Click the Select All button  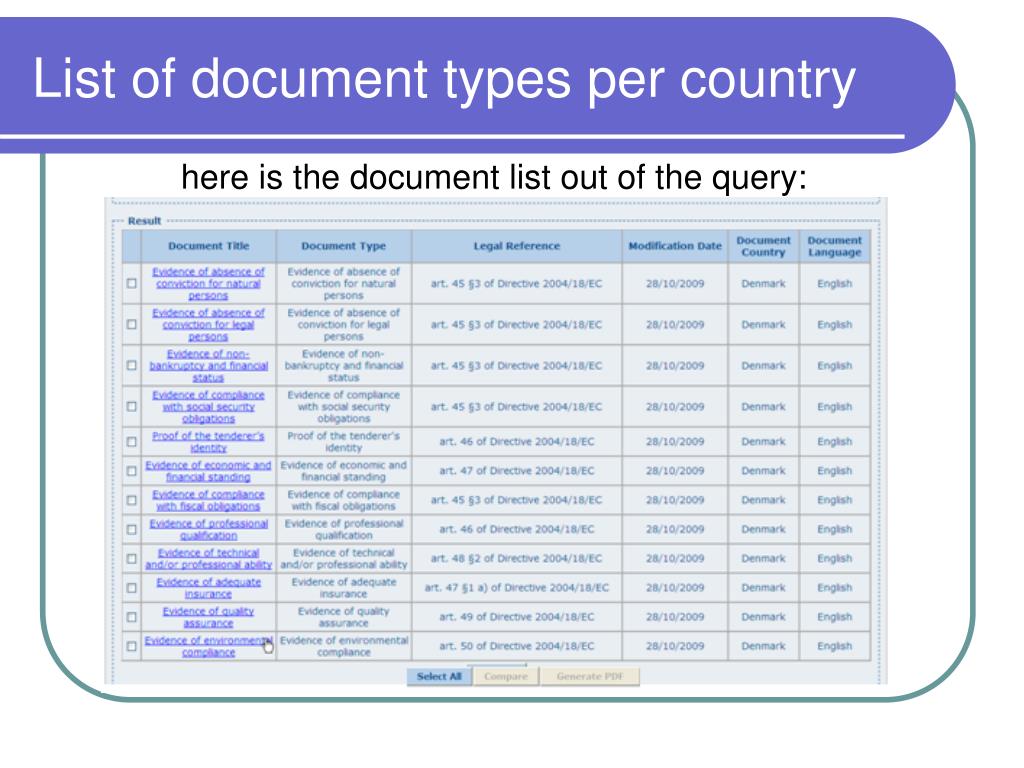[439, 677]
